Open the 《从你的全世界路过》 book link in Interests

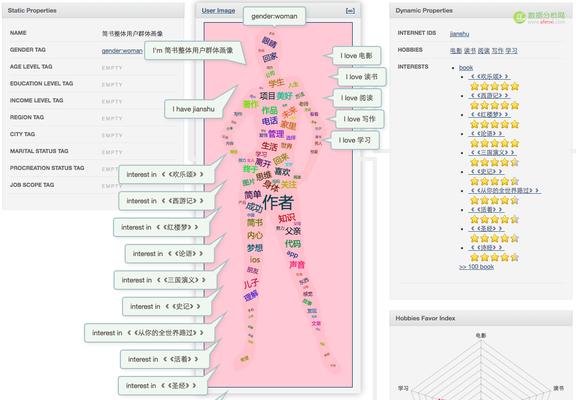pos(505,191)
